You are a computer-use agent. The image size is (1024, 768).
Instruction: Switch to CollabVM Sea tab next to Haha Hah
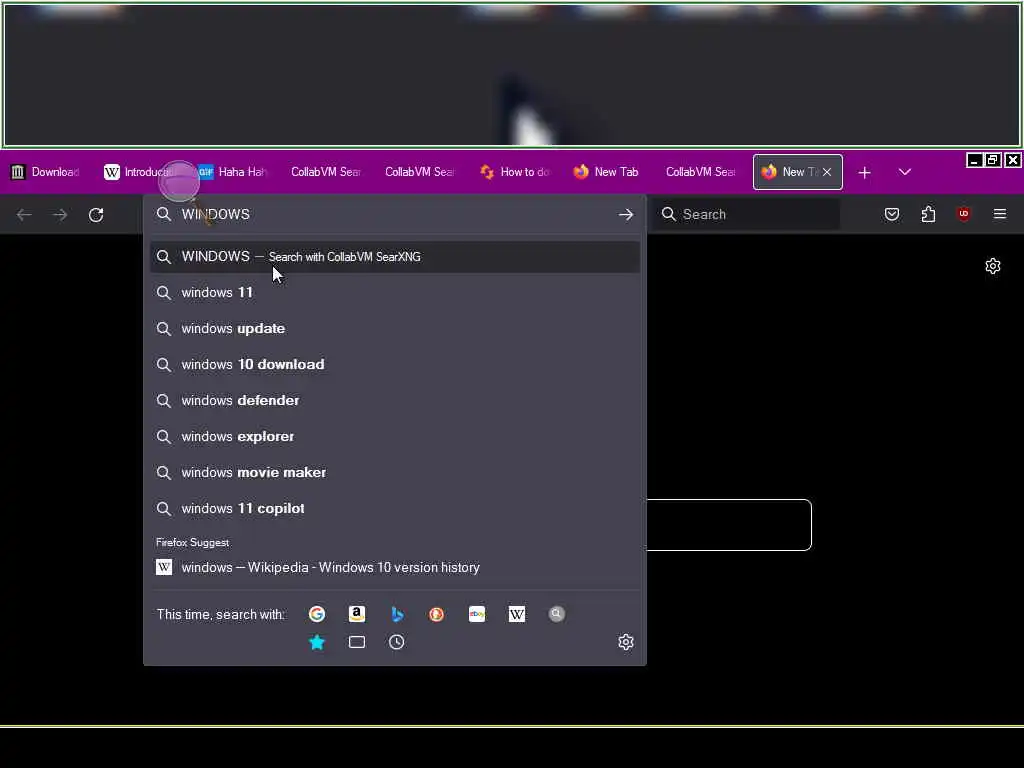click(326, 172)
